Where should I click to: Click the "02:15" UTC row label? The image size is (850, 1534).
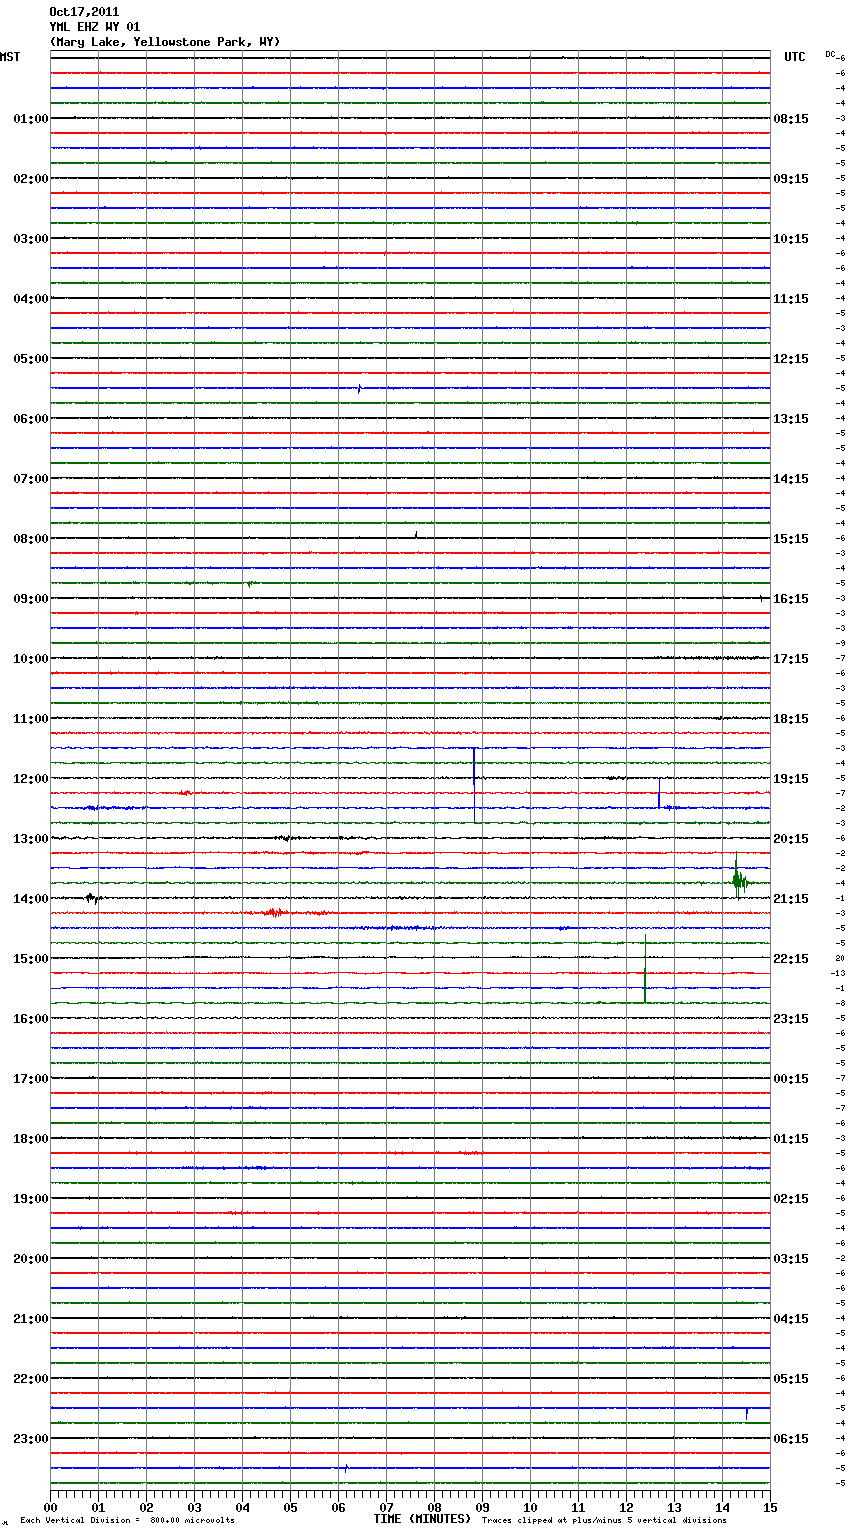pos(791,1199)
